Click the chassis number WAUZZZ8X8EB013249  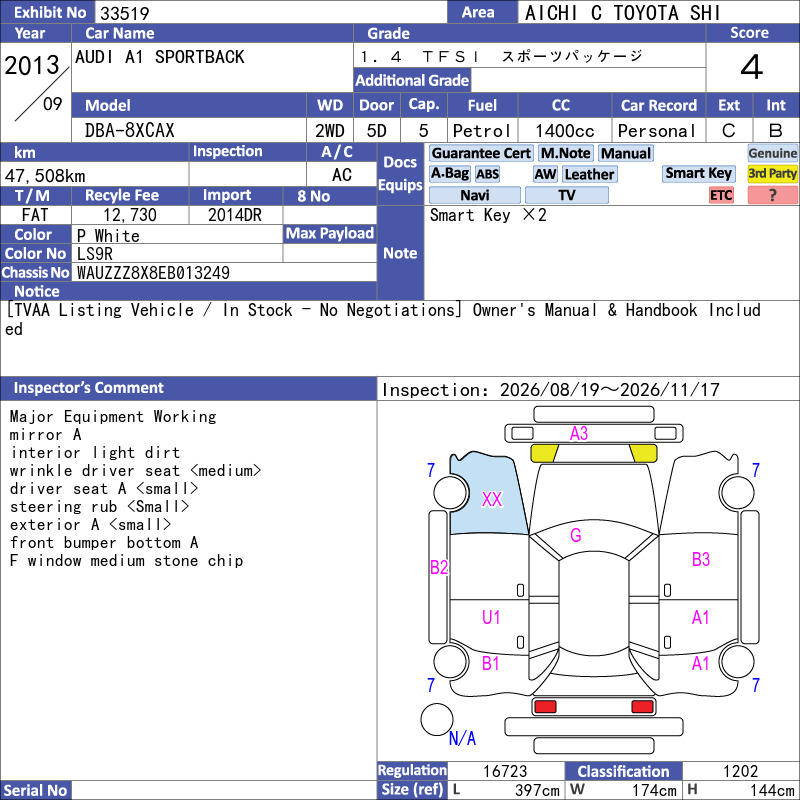pos(153,273)
